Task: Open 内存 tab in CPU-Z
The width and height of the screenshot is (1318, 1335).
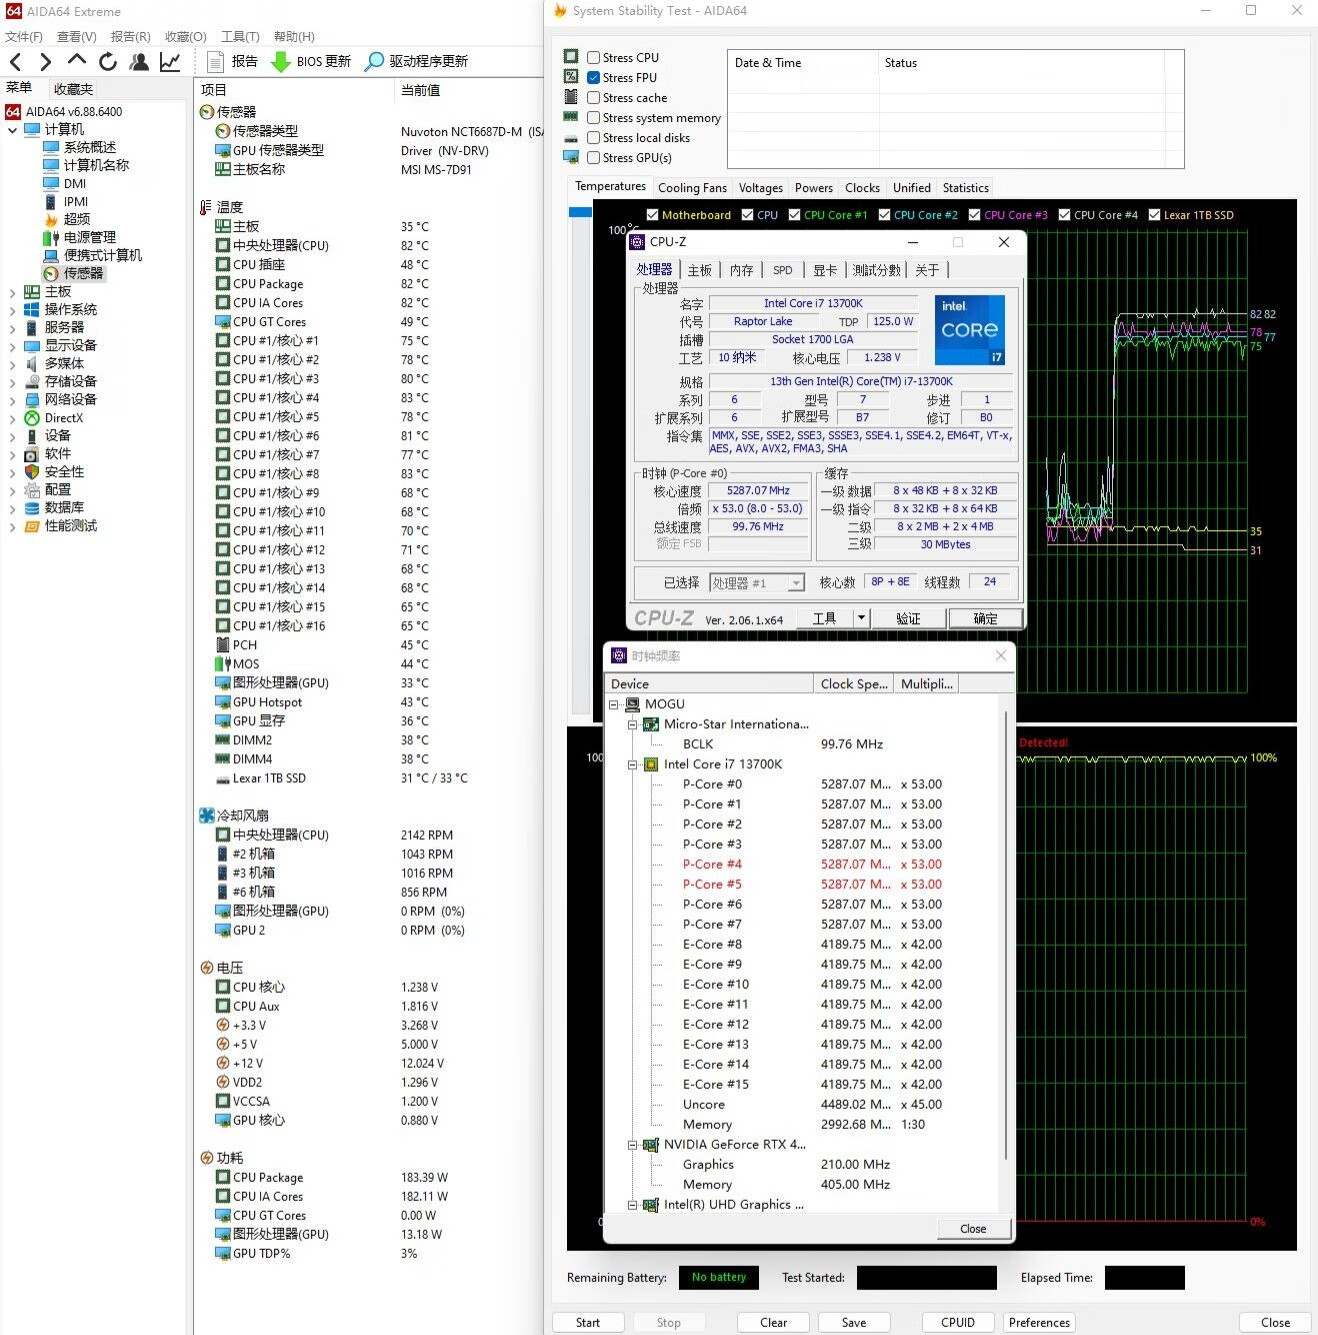Action: (x=741, y=270)
